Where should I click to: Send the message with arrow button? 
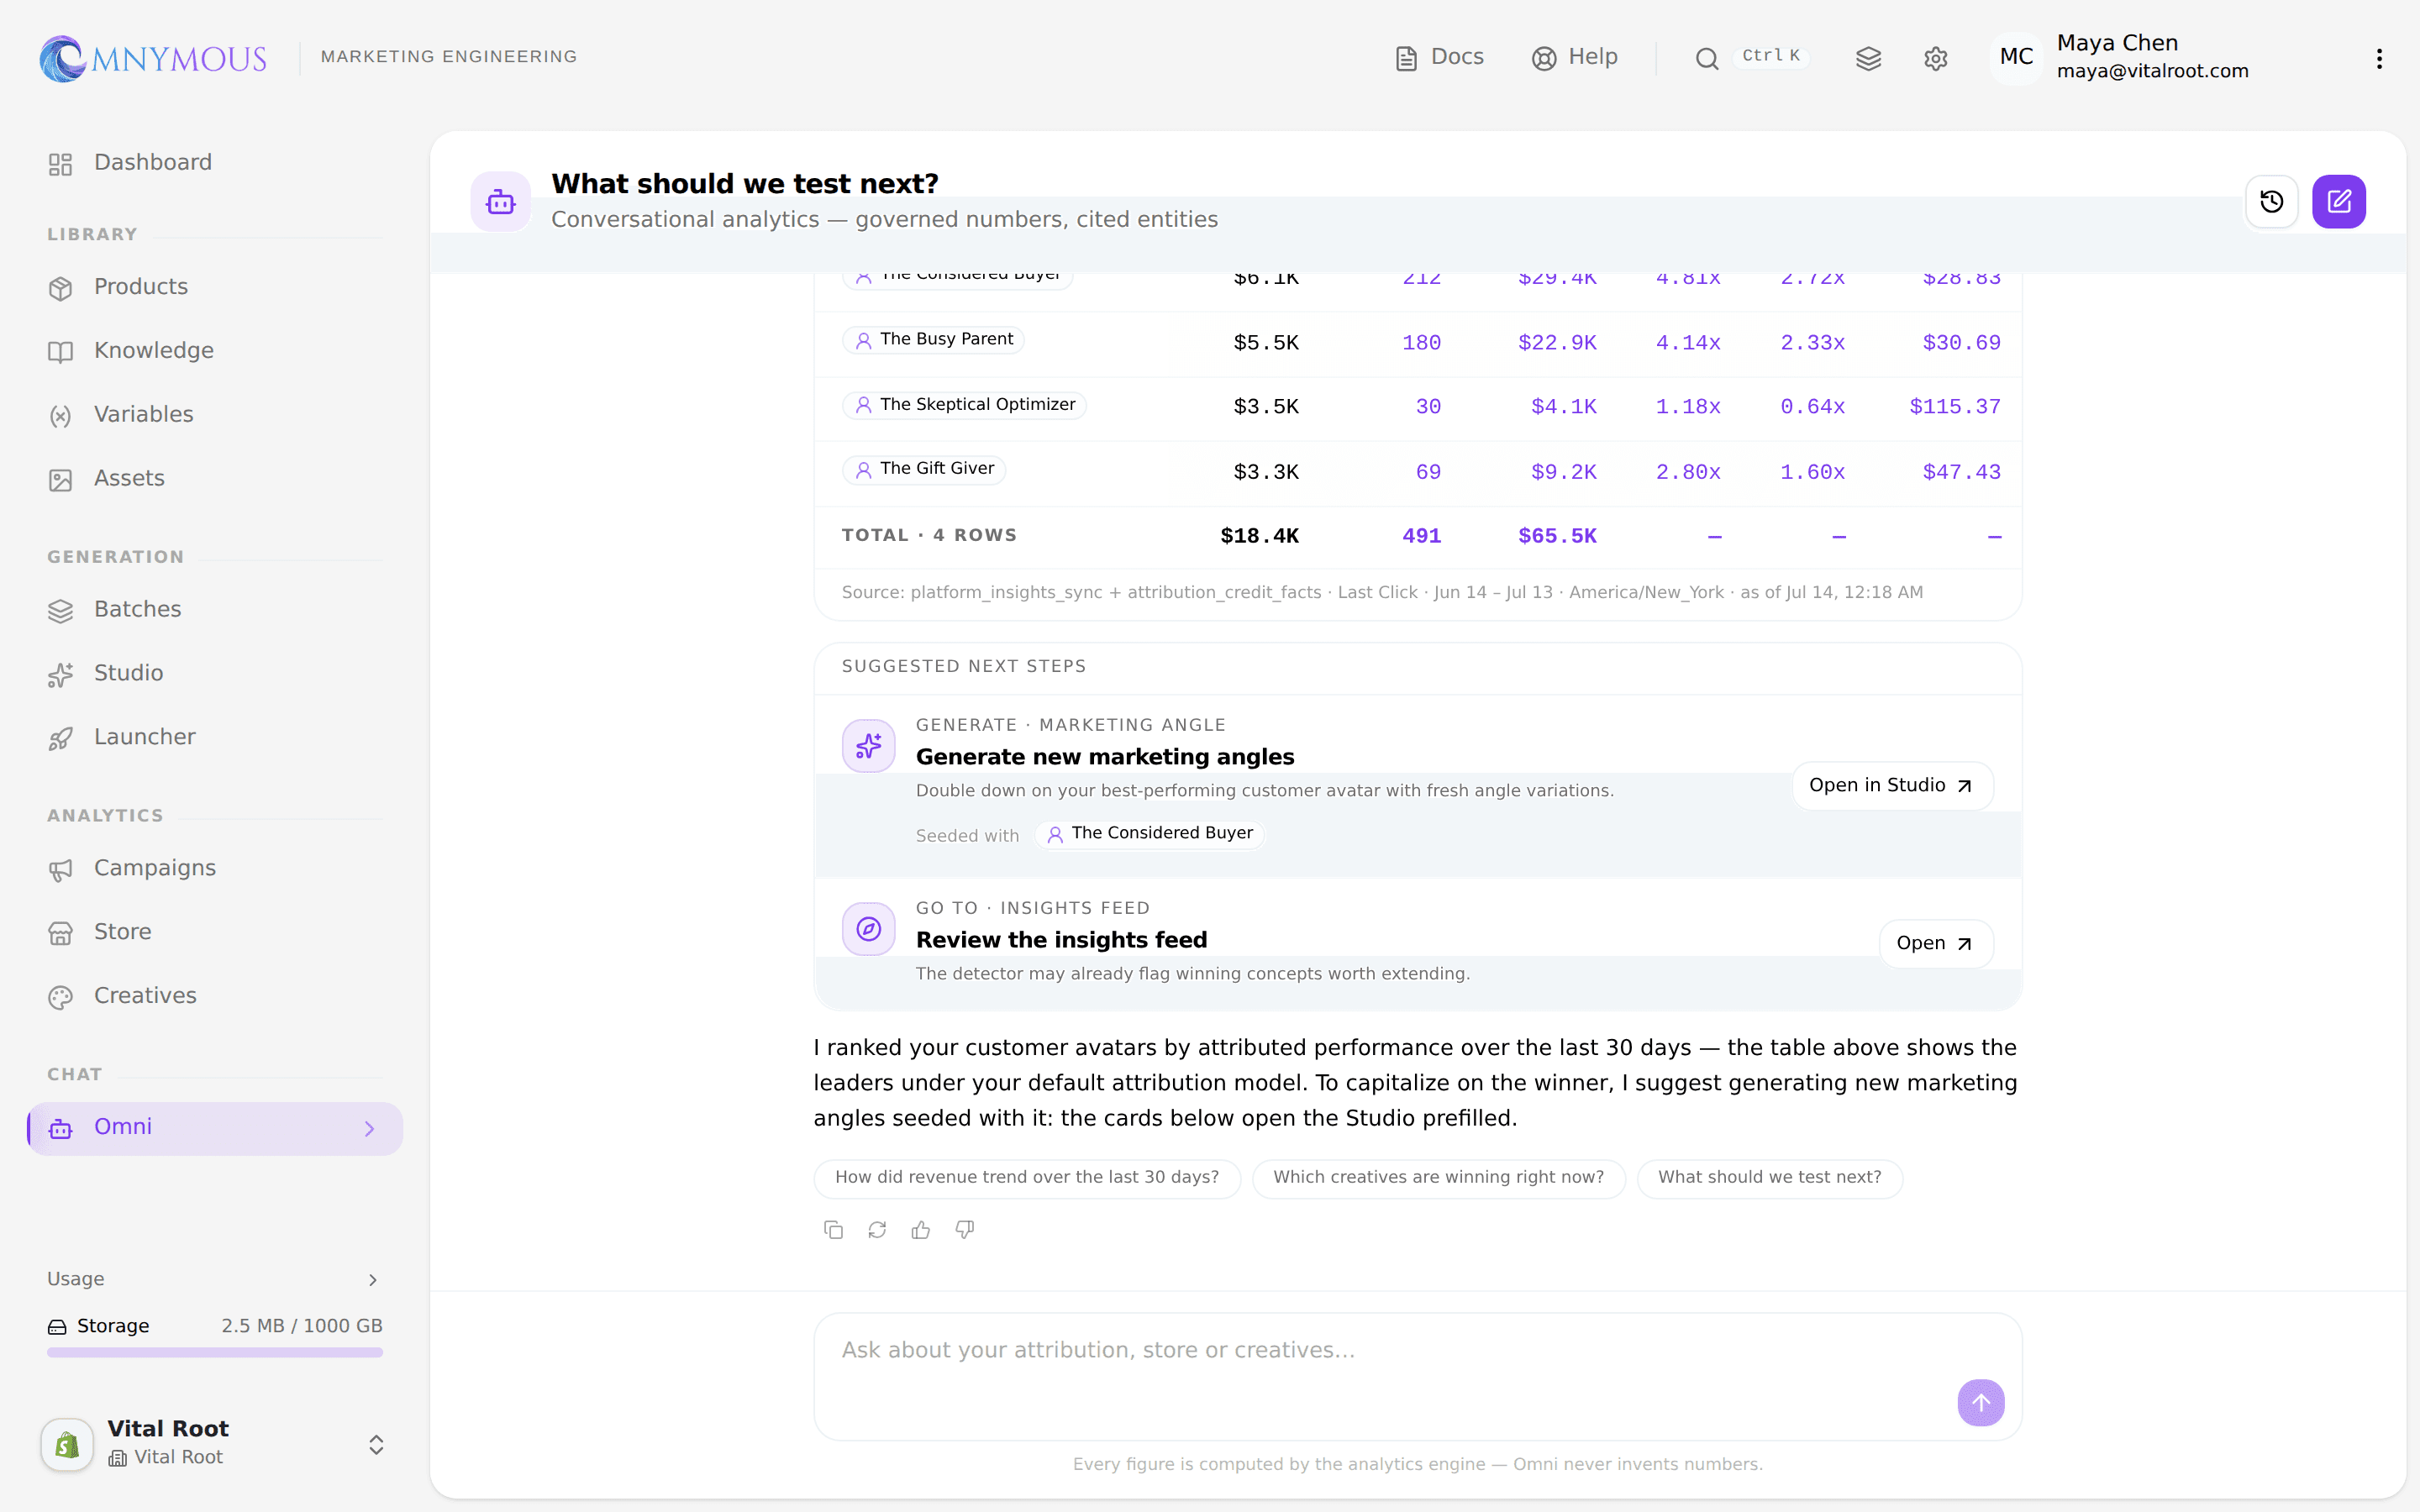(1980, 1403)
